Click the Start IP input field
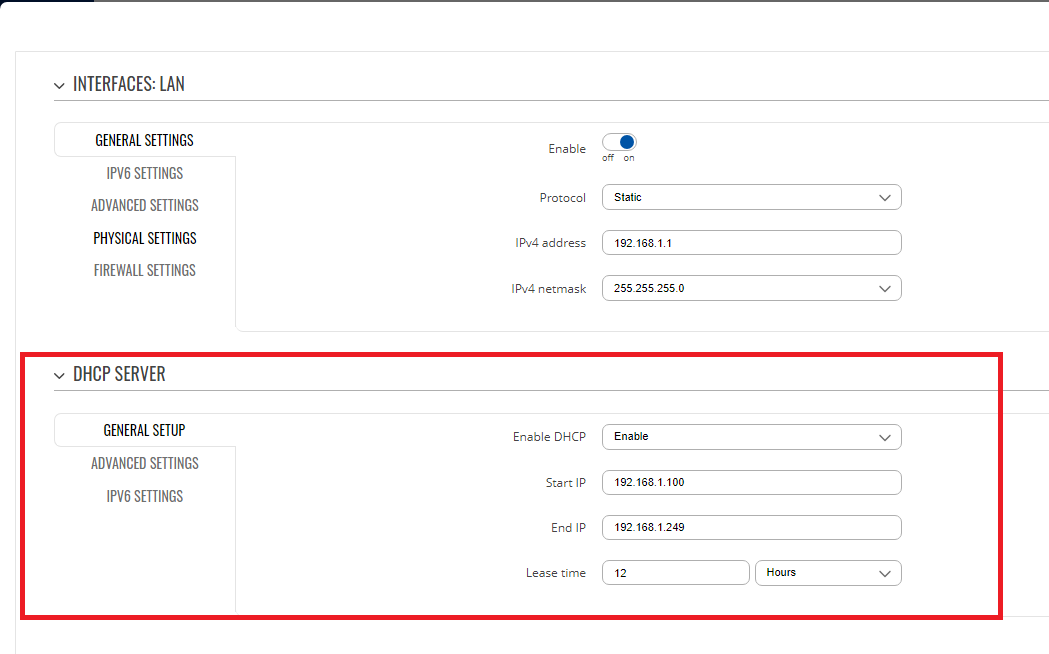The width and height of the screenshot is (1049, 654). click(751, 483)
